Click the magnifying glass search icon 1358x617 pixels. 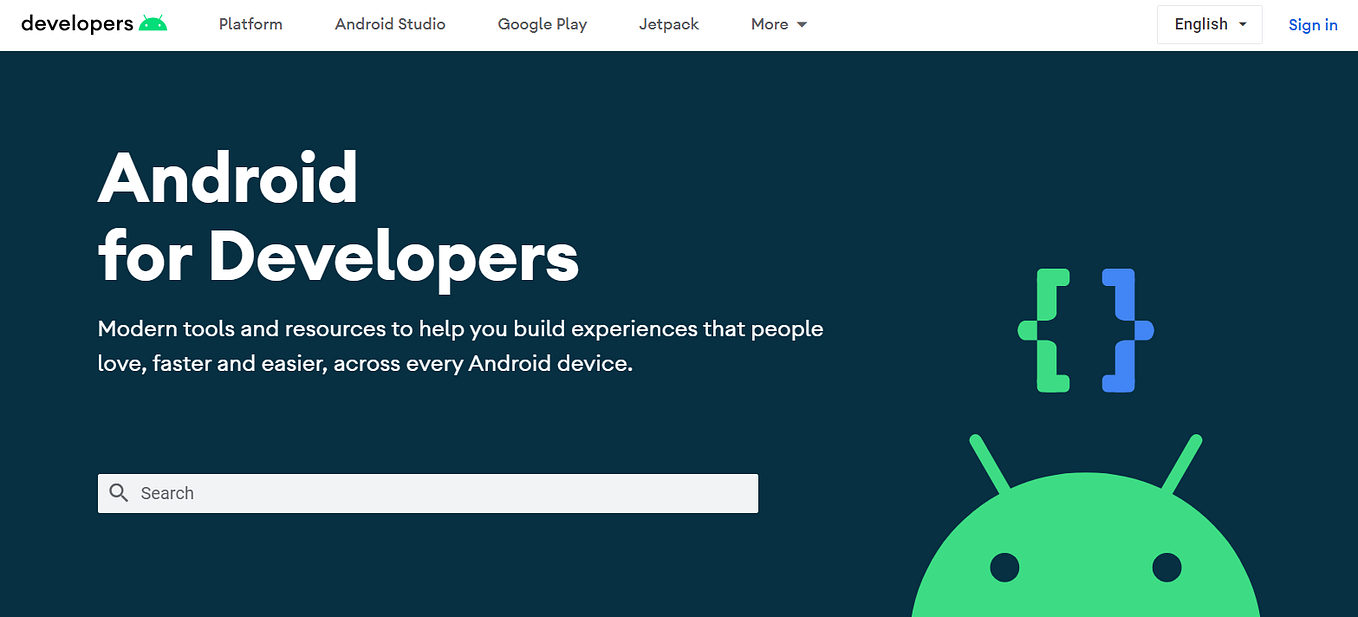click(x=119, y=492)
